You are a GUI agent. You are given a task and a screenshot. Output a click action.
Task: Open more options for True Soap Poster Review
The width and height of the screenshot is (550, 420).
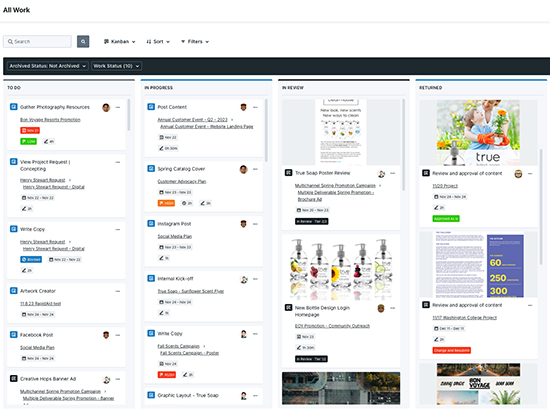[393, 173]
